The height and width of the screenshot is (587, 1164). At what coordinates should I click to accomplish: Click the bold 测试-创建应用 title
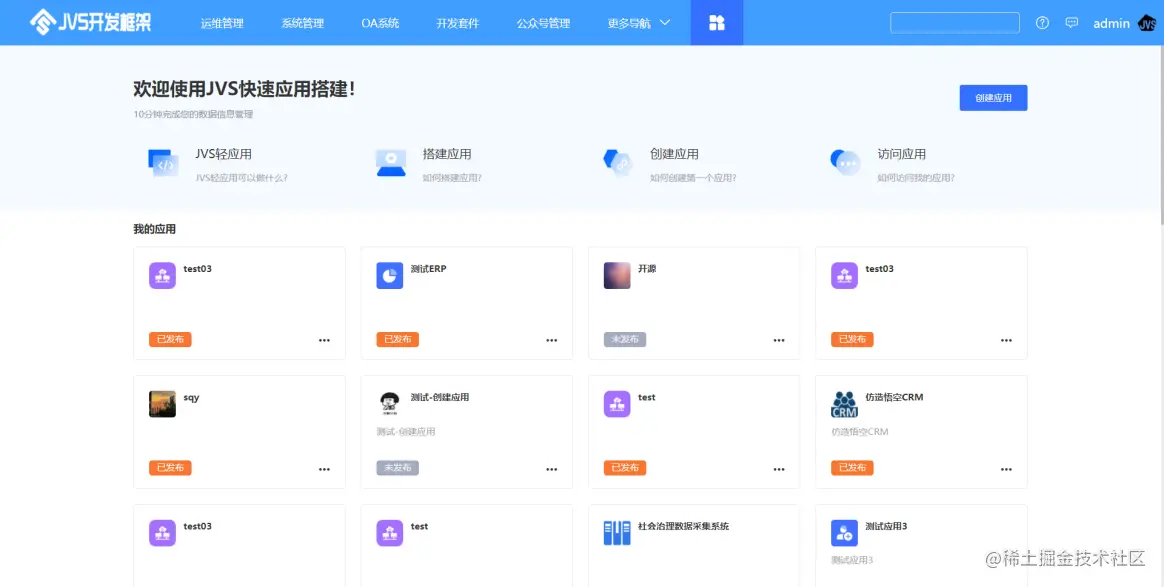439,397
